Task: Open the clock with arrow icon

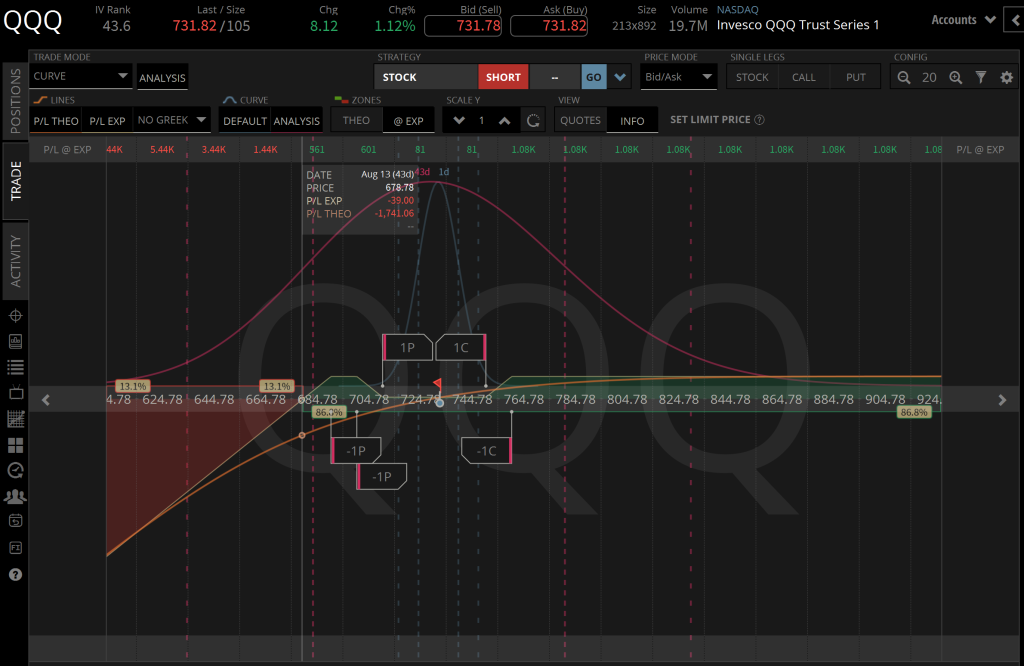Action: [15, 471]
